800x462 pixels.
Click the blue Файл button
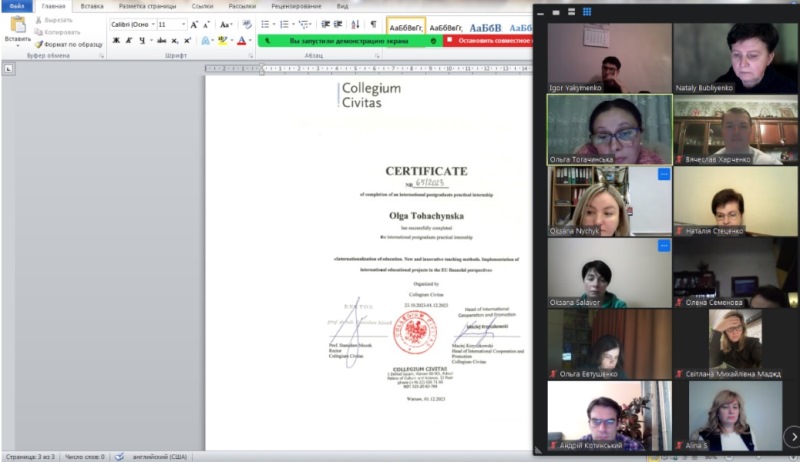pos(17,6)
